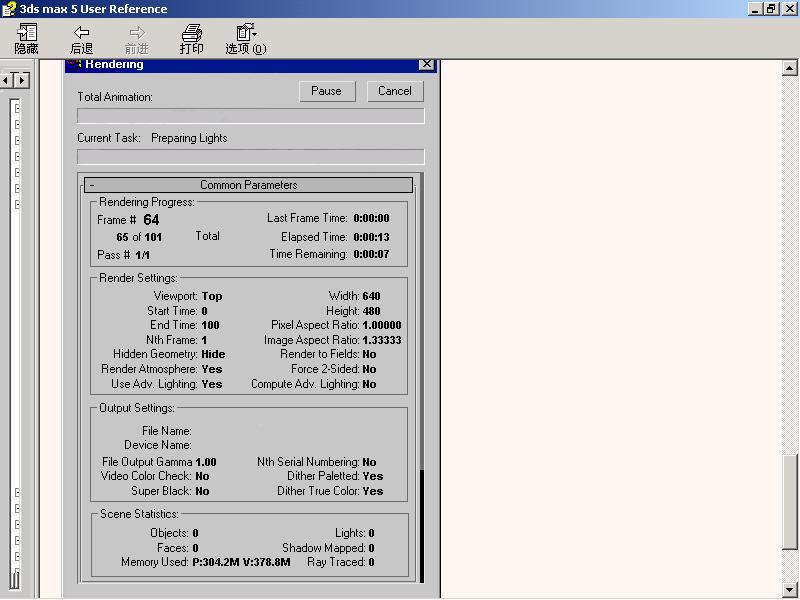Image resolution: width=800 pixels, height=600 pixels.
Task: Cancel the rendering
Action: pyautogui.click(x=395, y=91)
